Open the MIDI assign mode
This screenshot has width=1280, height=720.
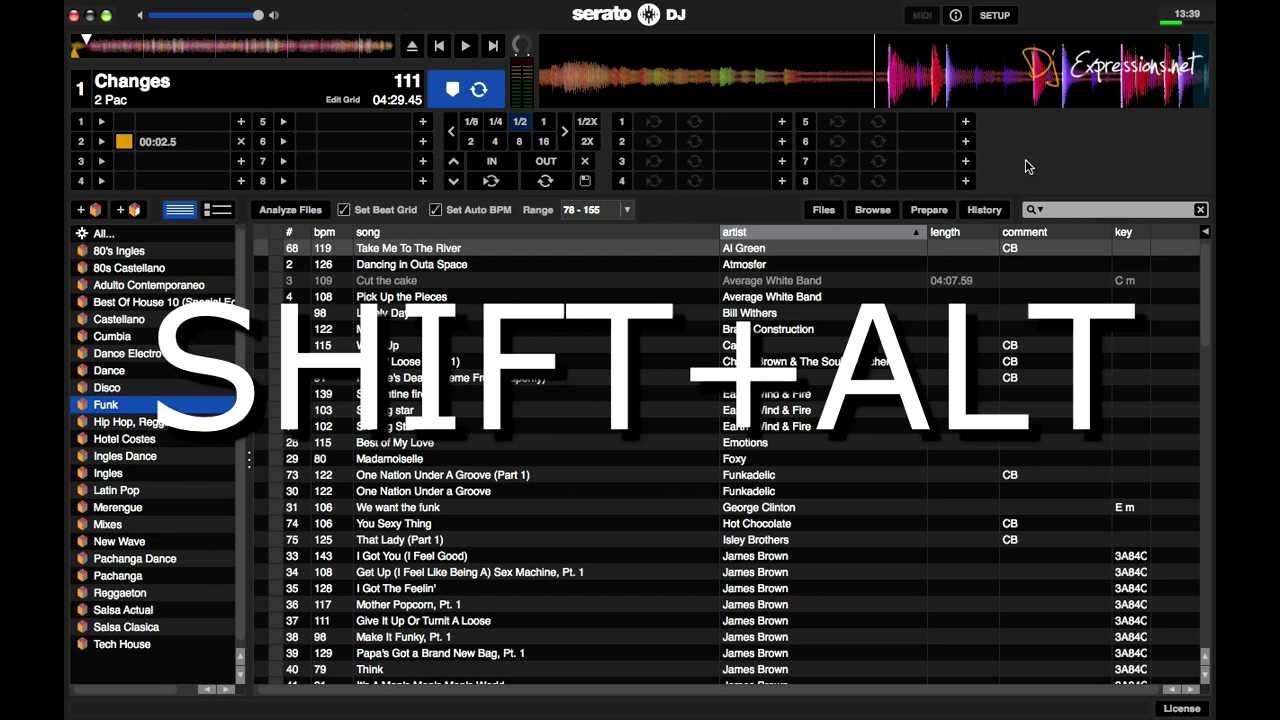pyautogui.click(x=922, y=15)
